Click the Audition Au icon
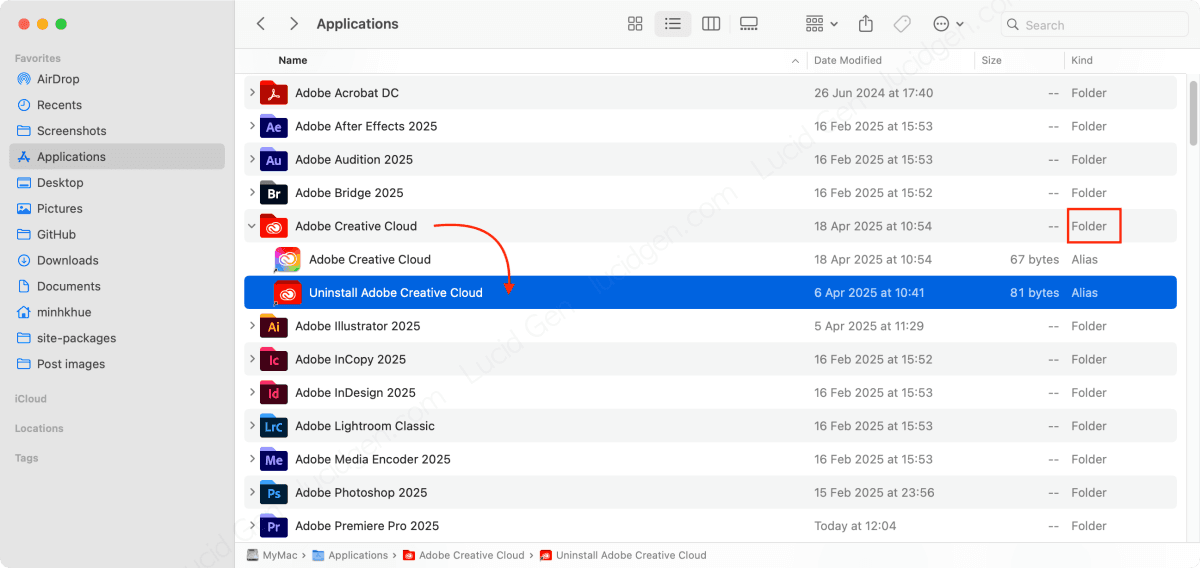 click(x=273, y=159)
